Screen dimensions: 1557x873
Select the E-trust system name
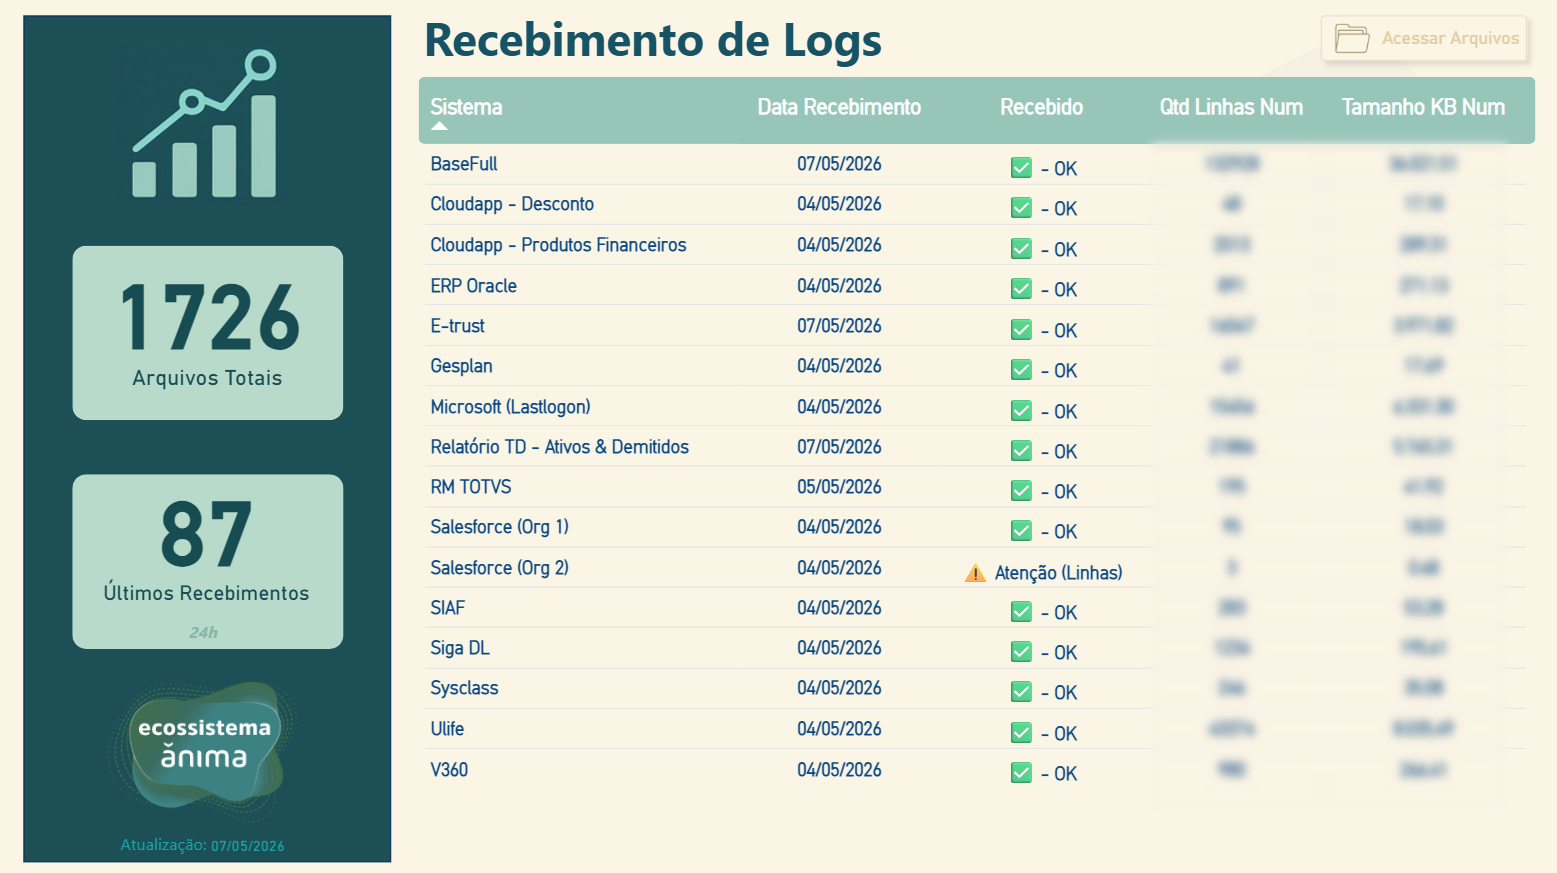pos(457,326)
